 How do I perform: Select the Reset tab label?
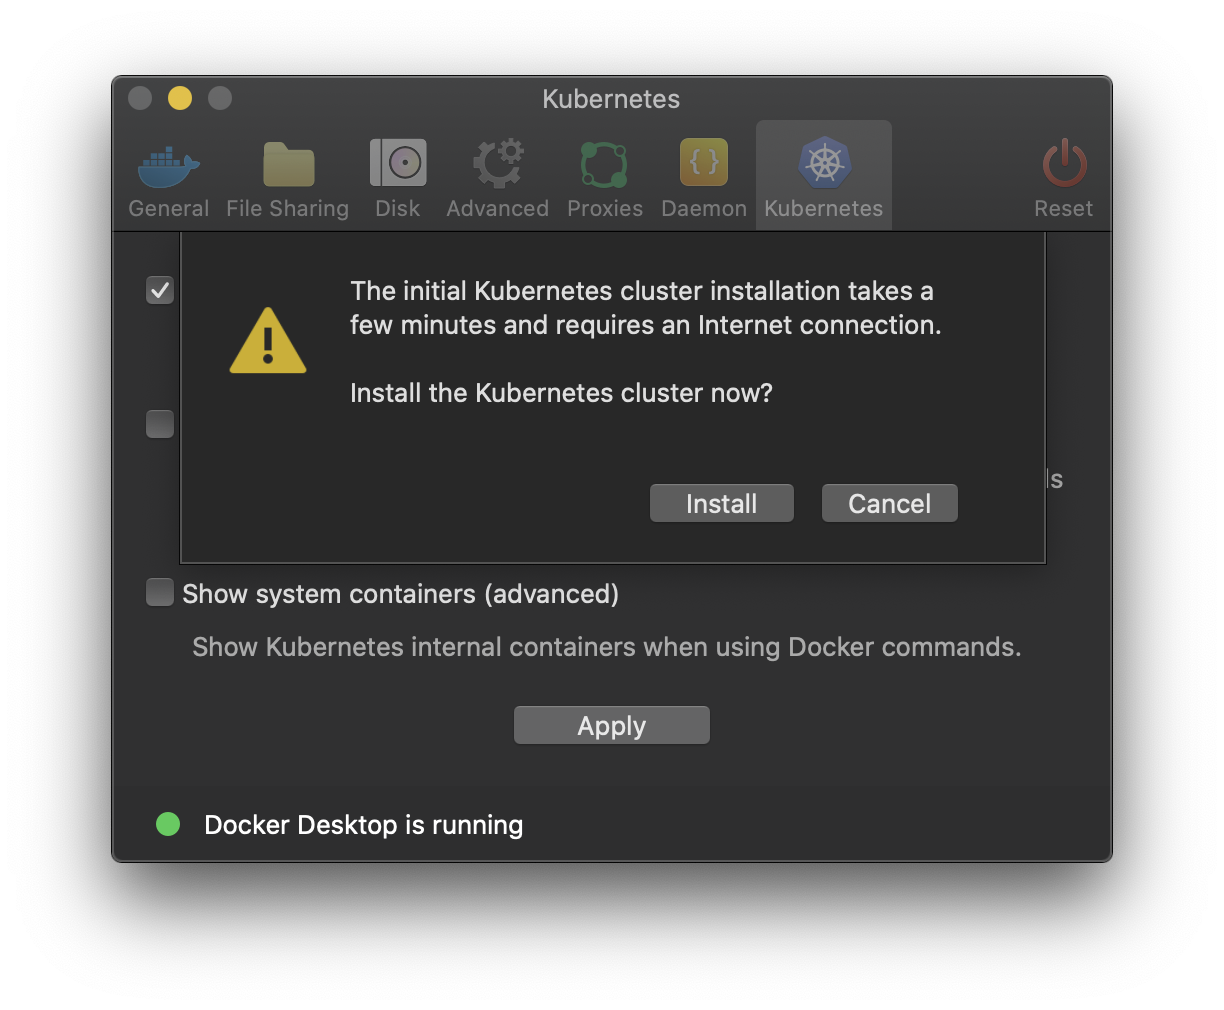1063,208
